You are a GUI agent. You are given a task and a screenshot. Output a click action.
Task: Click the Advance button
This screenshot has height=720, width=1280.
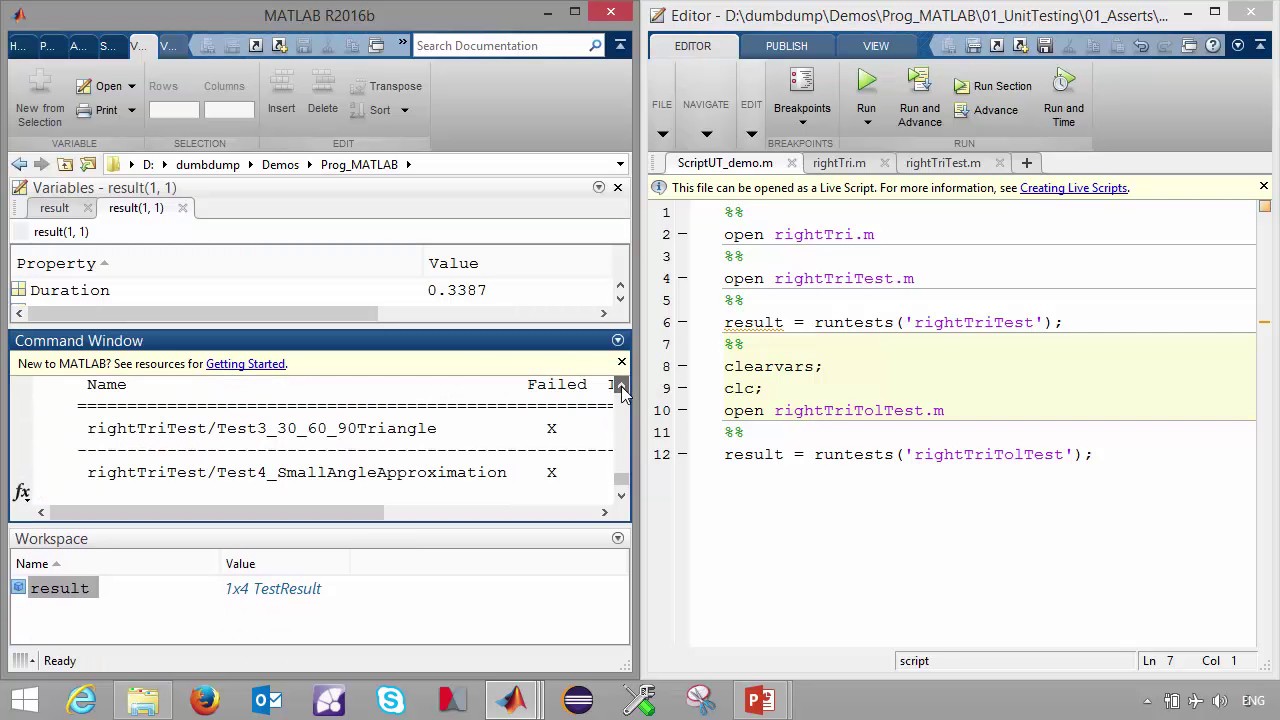coord(986,110)
